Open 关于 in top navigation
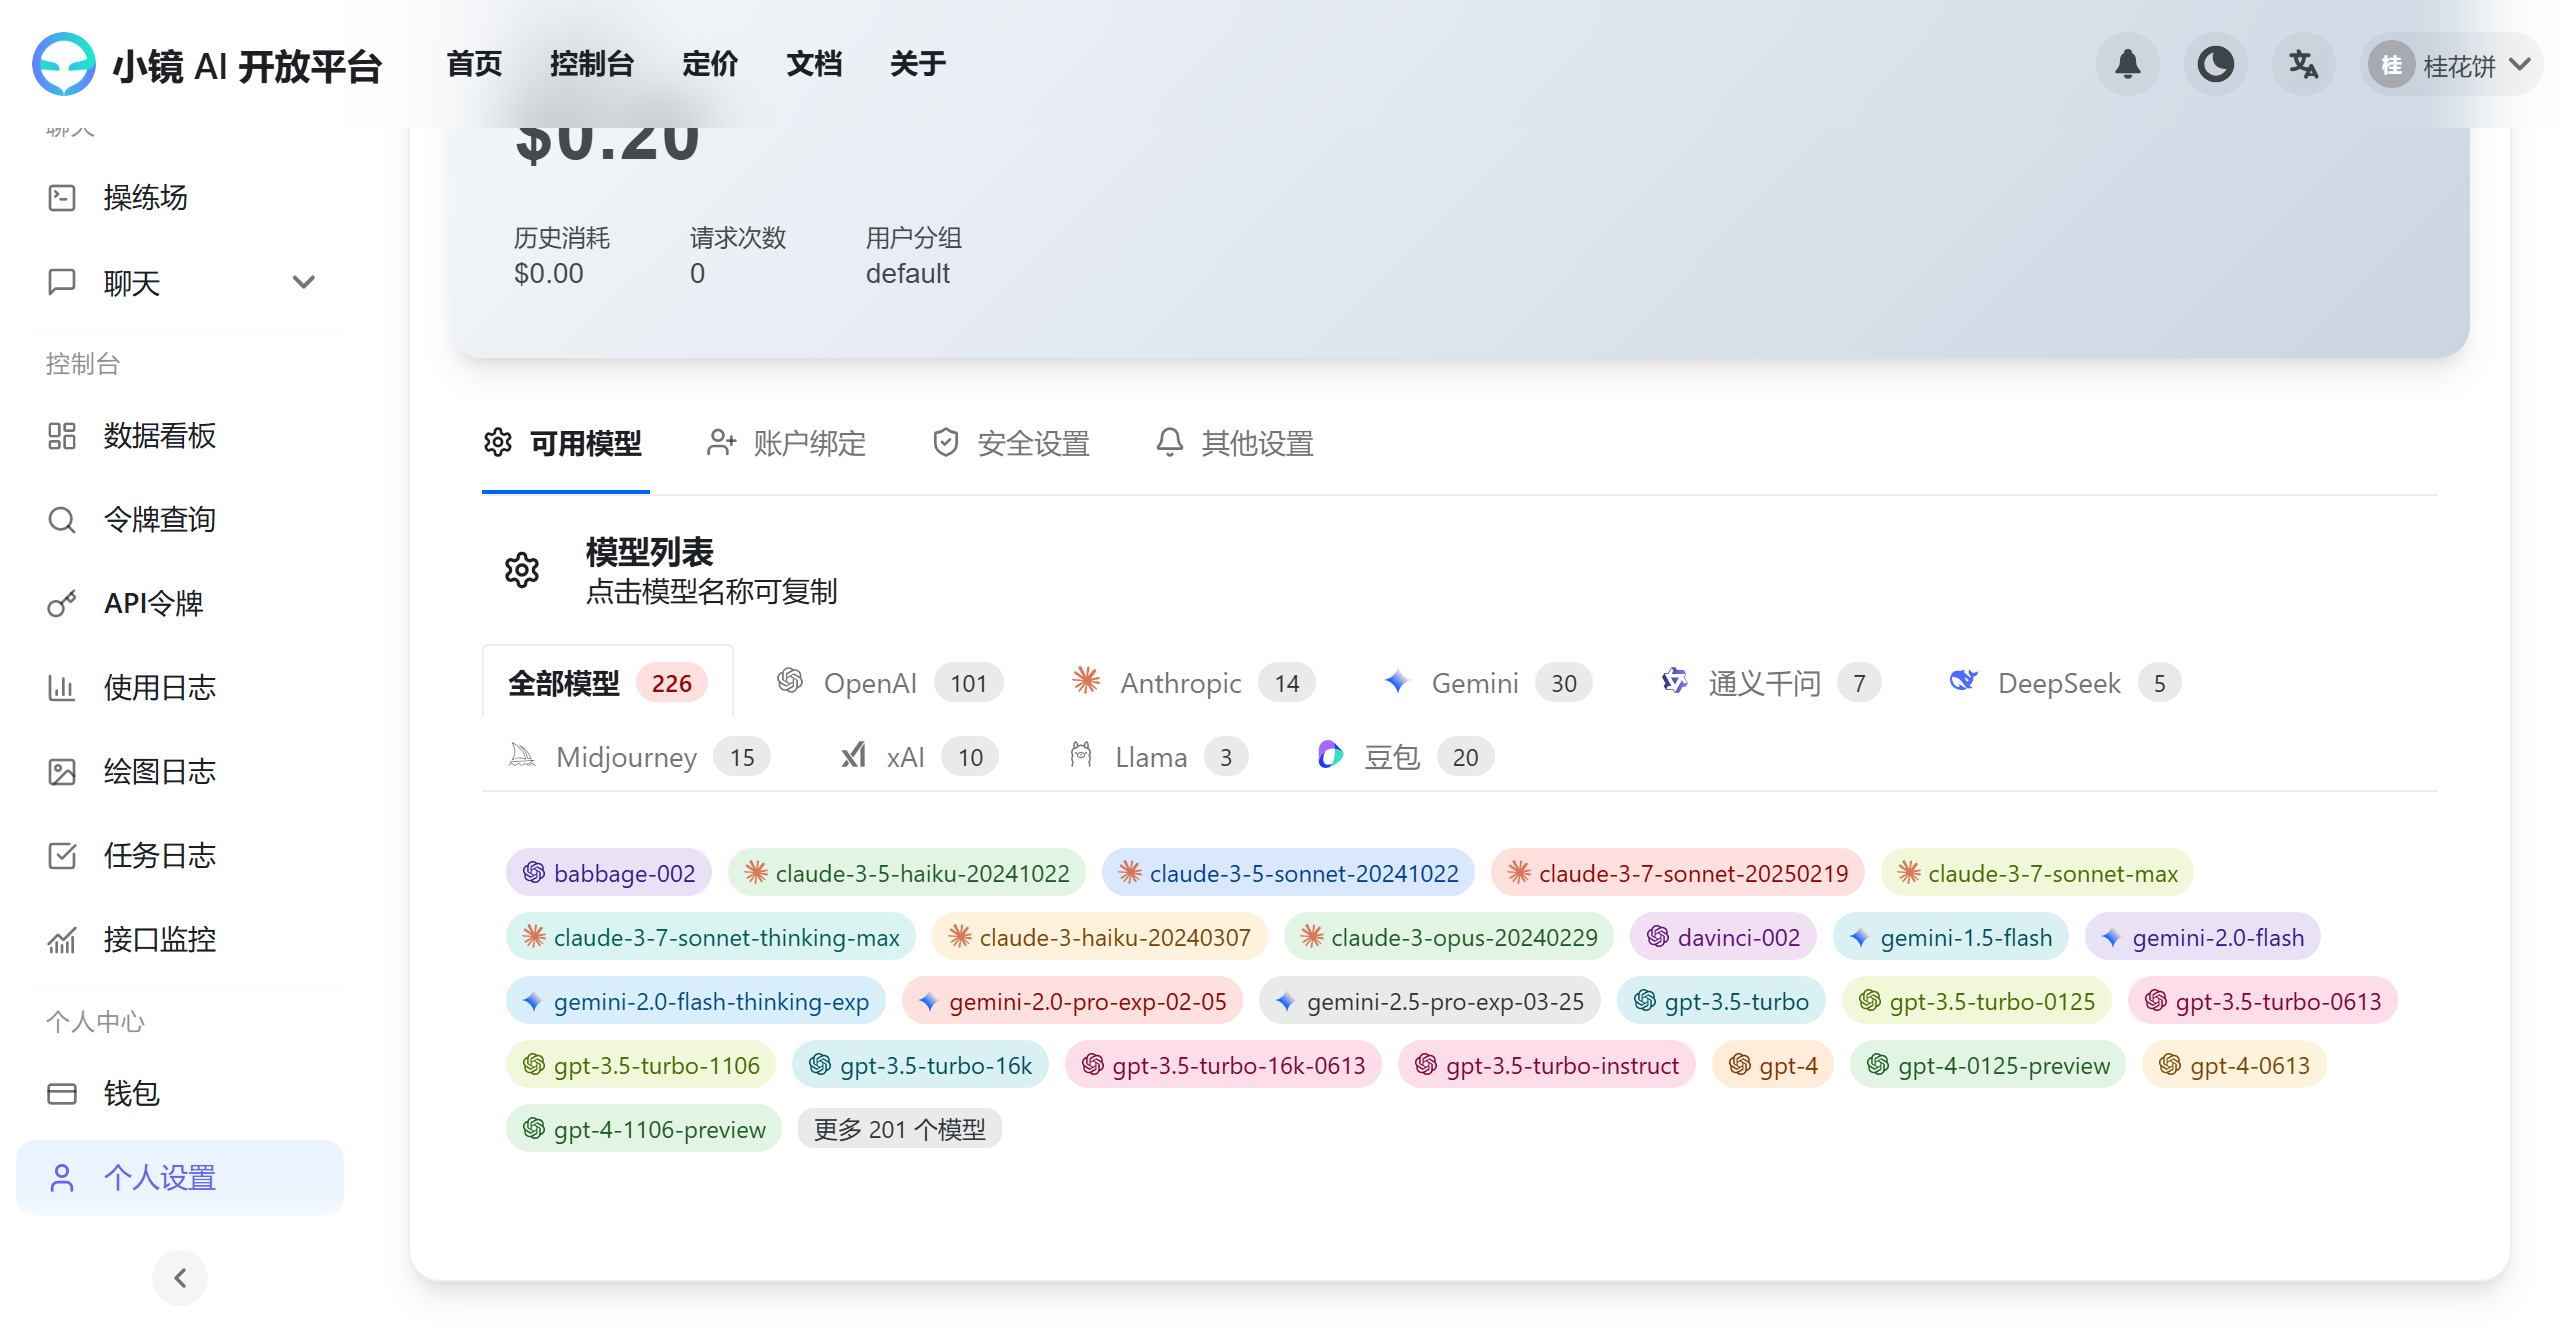The width and height of the screenshot is (2560, 1330). click(918, 64)
